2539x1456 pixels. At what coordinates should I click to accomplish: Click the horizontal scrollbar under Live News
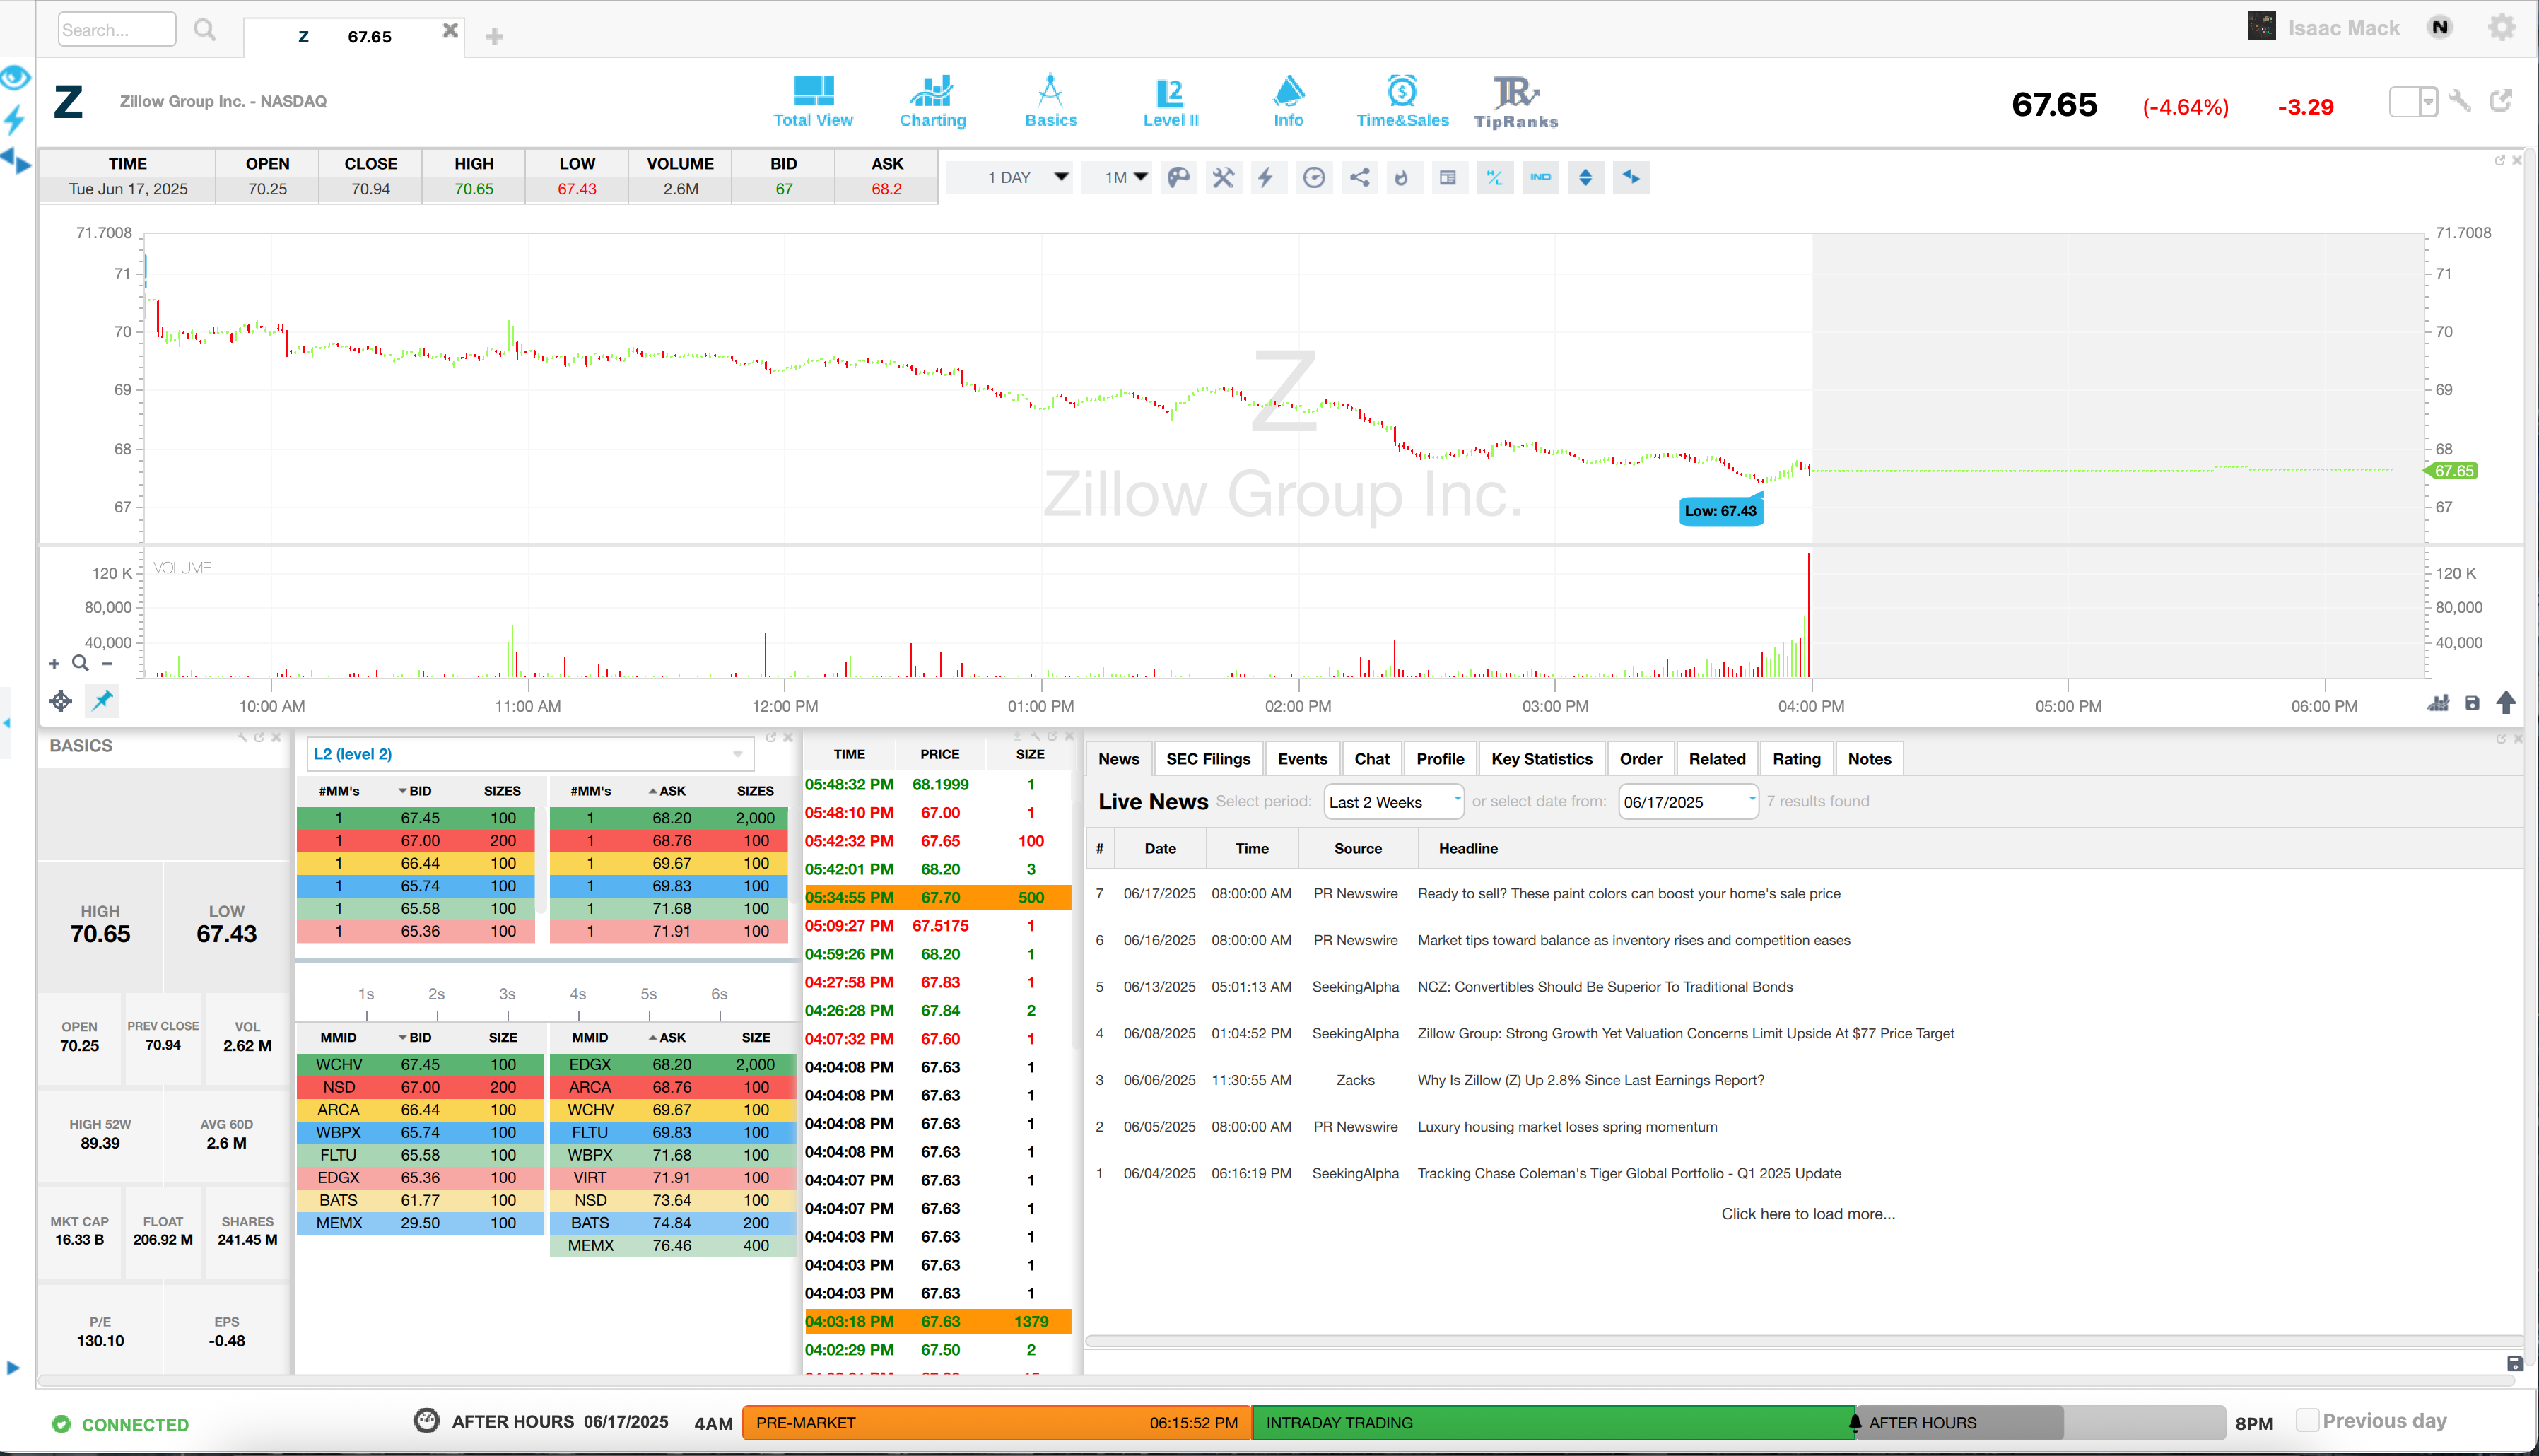pyautogui.click(x=1803, y=1341)
